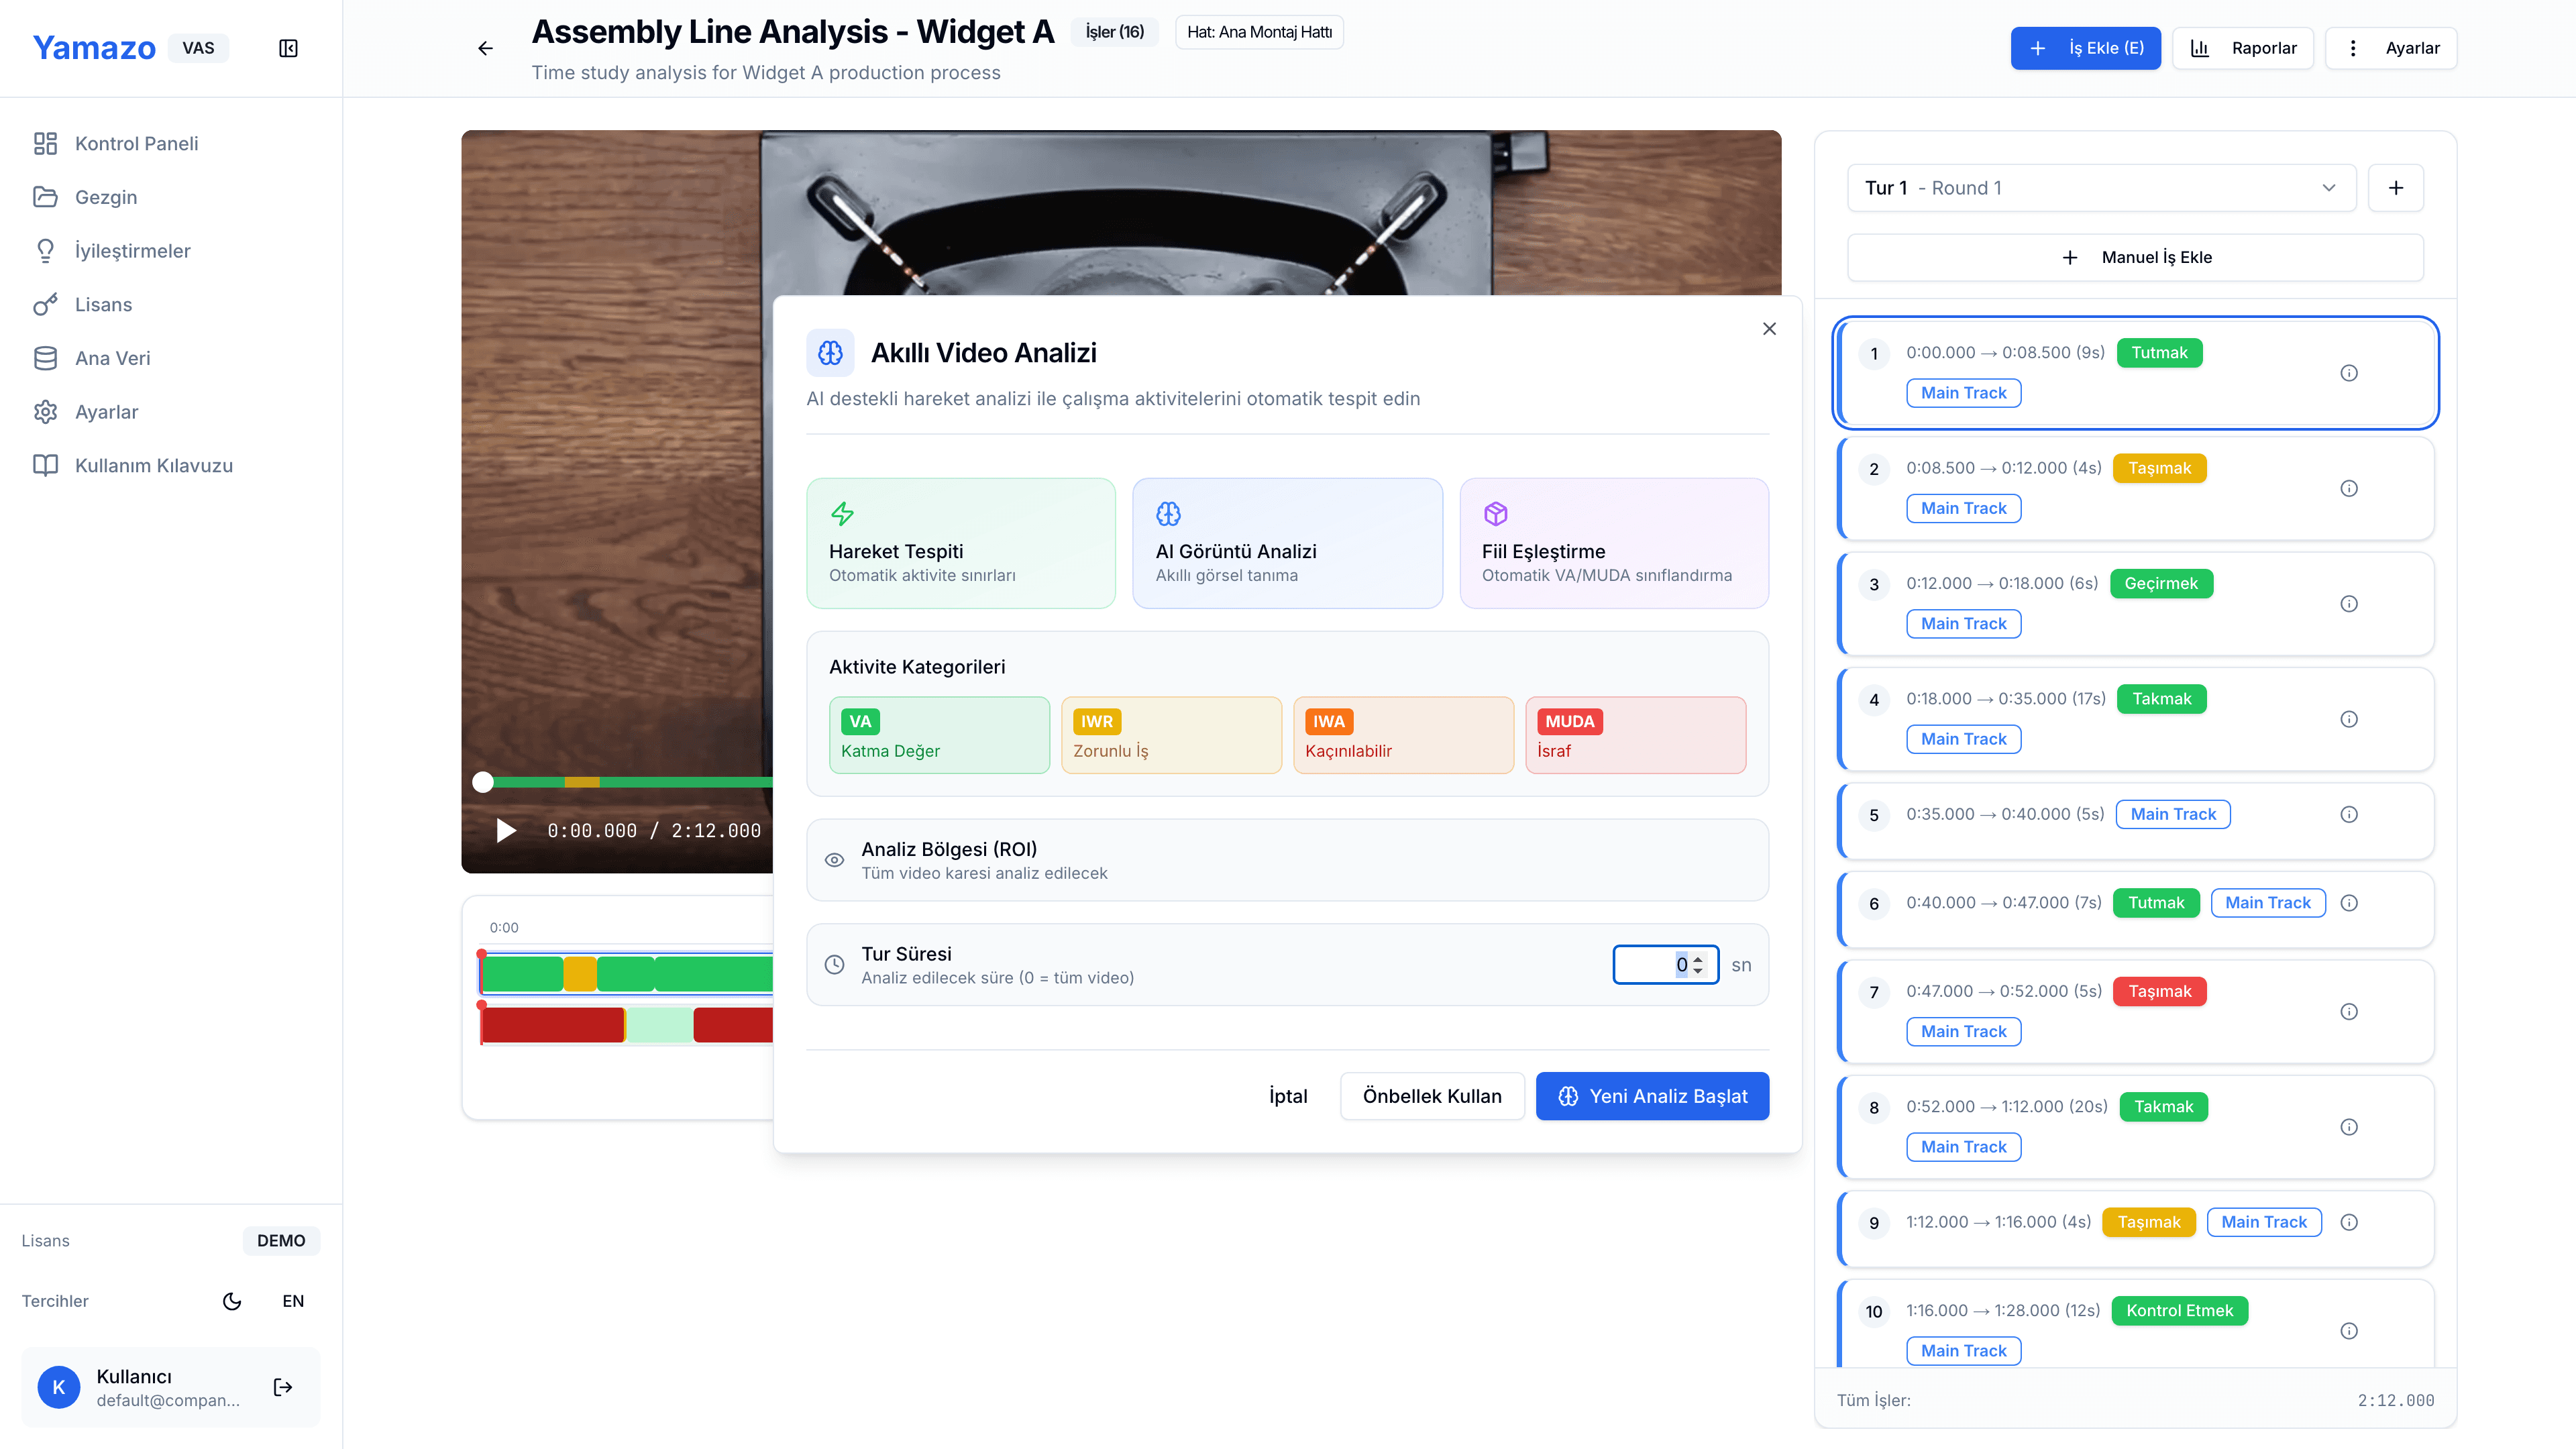This screenshot has width=2576, height=1449.
Task: Toggle dark mode moon icon
Action: click(x=232, y=1301)
